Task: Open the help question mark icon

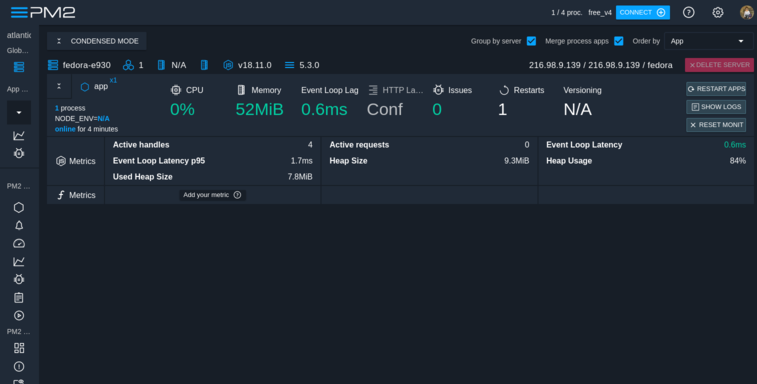Action: [x=688, y=13]
